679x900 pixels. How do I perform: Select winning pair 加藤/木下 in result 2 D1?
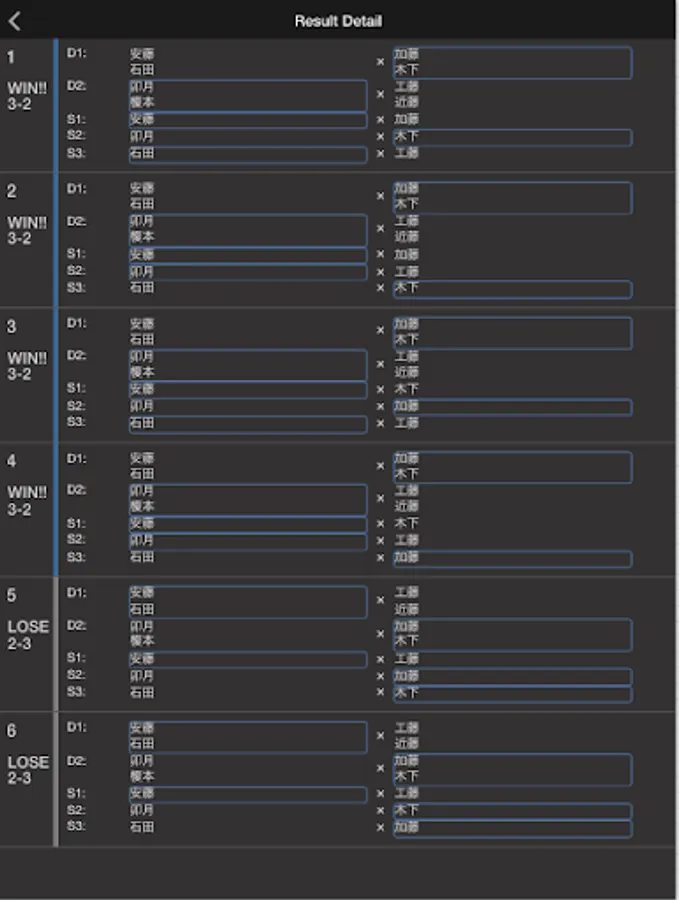513,198
